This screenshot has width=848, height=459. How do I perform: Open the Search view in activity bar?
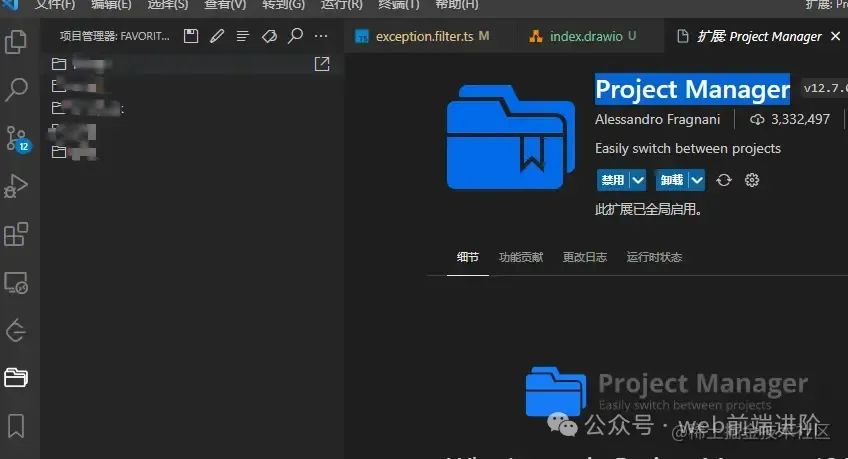click(16, 89)
